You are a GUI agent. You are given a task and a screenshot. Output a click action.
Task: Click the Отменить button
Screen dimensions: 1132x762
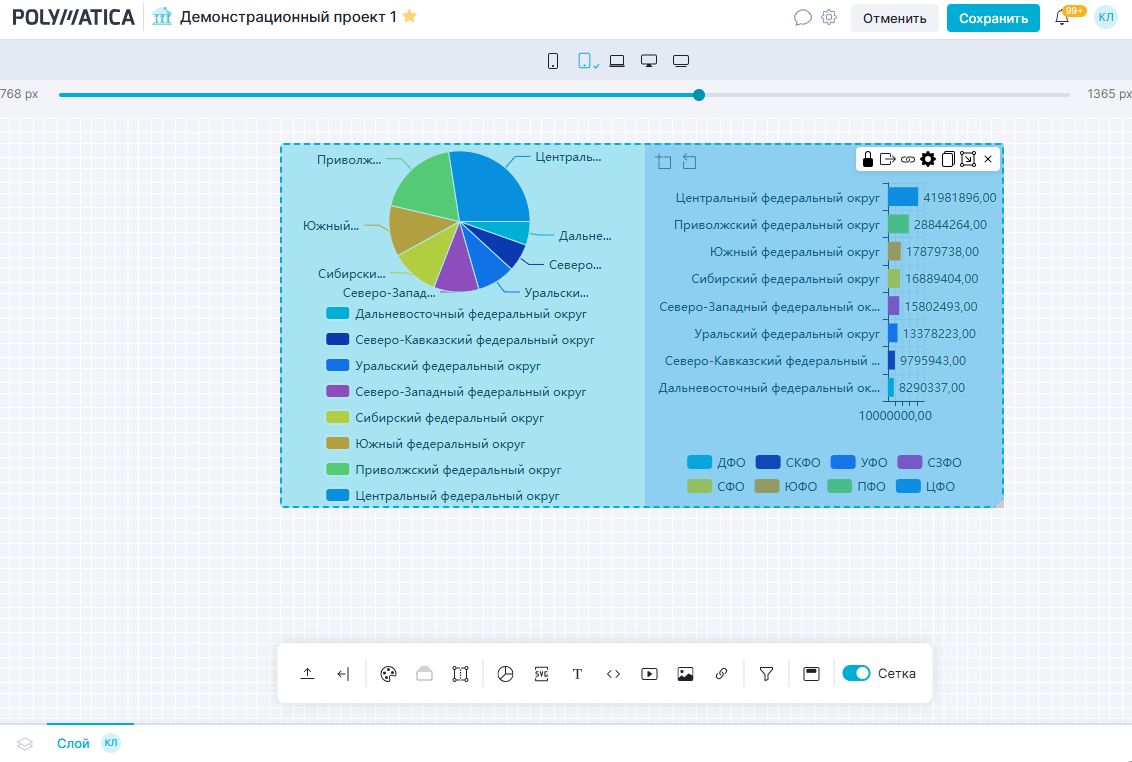[x=894, y=18]
